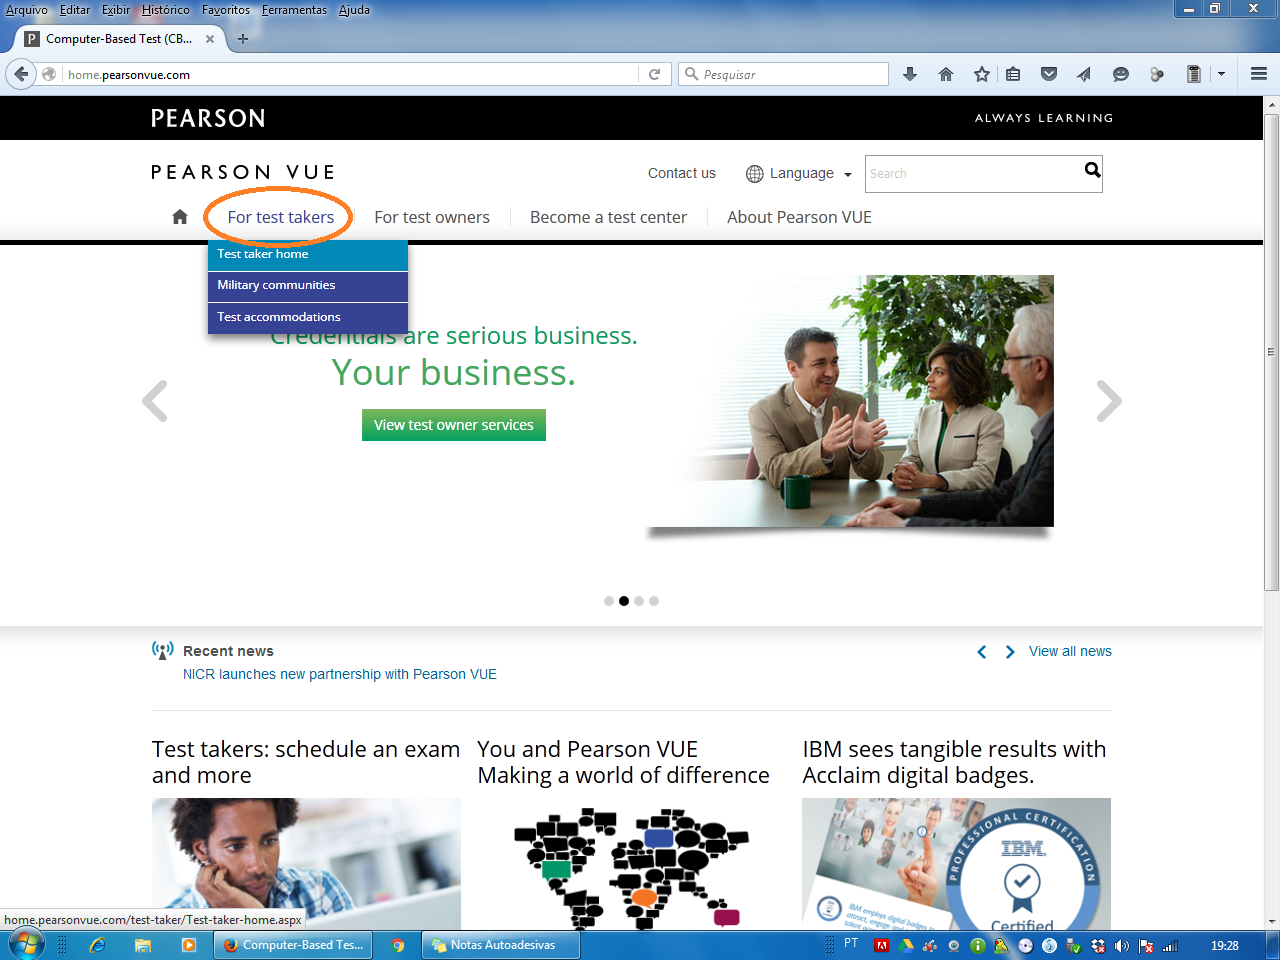1280x960 pixels.
Task: Go to browser home page icon
Action: [x=946, y=74]
